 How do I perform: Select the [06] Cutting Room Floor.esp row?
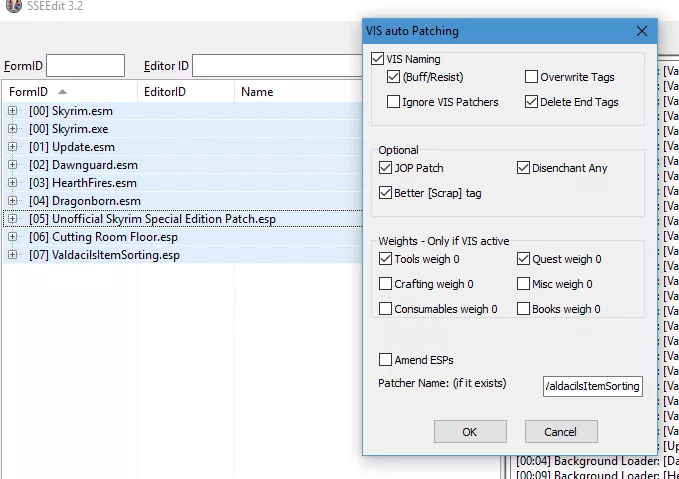pos(182,237)
